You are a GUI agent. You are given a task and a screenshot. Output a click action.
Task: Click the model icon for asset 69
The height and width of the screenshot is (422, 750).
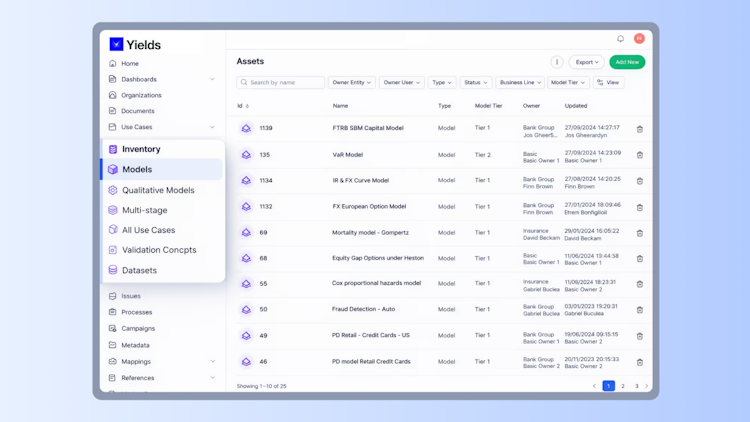pyautogui.click(x=246, y=232)
